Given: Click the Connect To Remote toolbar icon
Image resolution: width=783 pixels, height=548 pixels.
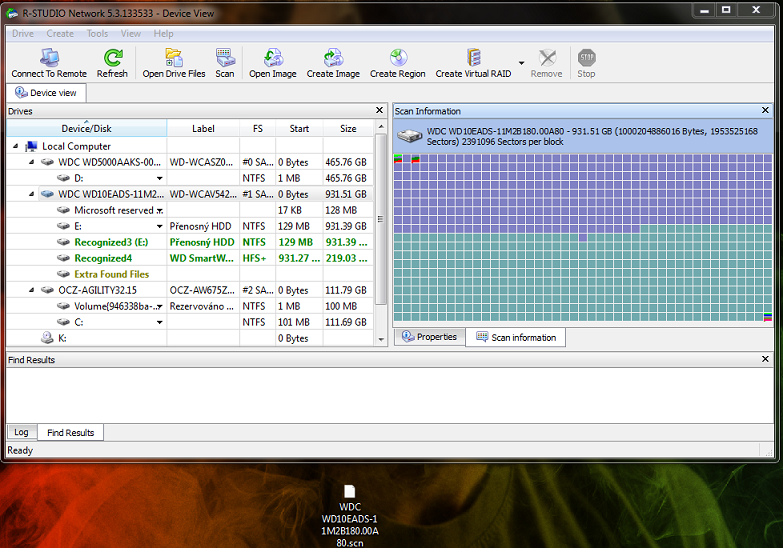Looking at the screenshot, I should 49,58.
